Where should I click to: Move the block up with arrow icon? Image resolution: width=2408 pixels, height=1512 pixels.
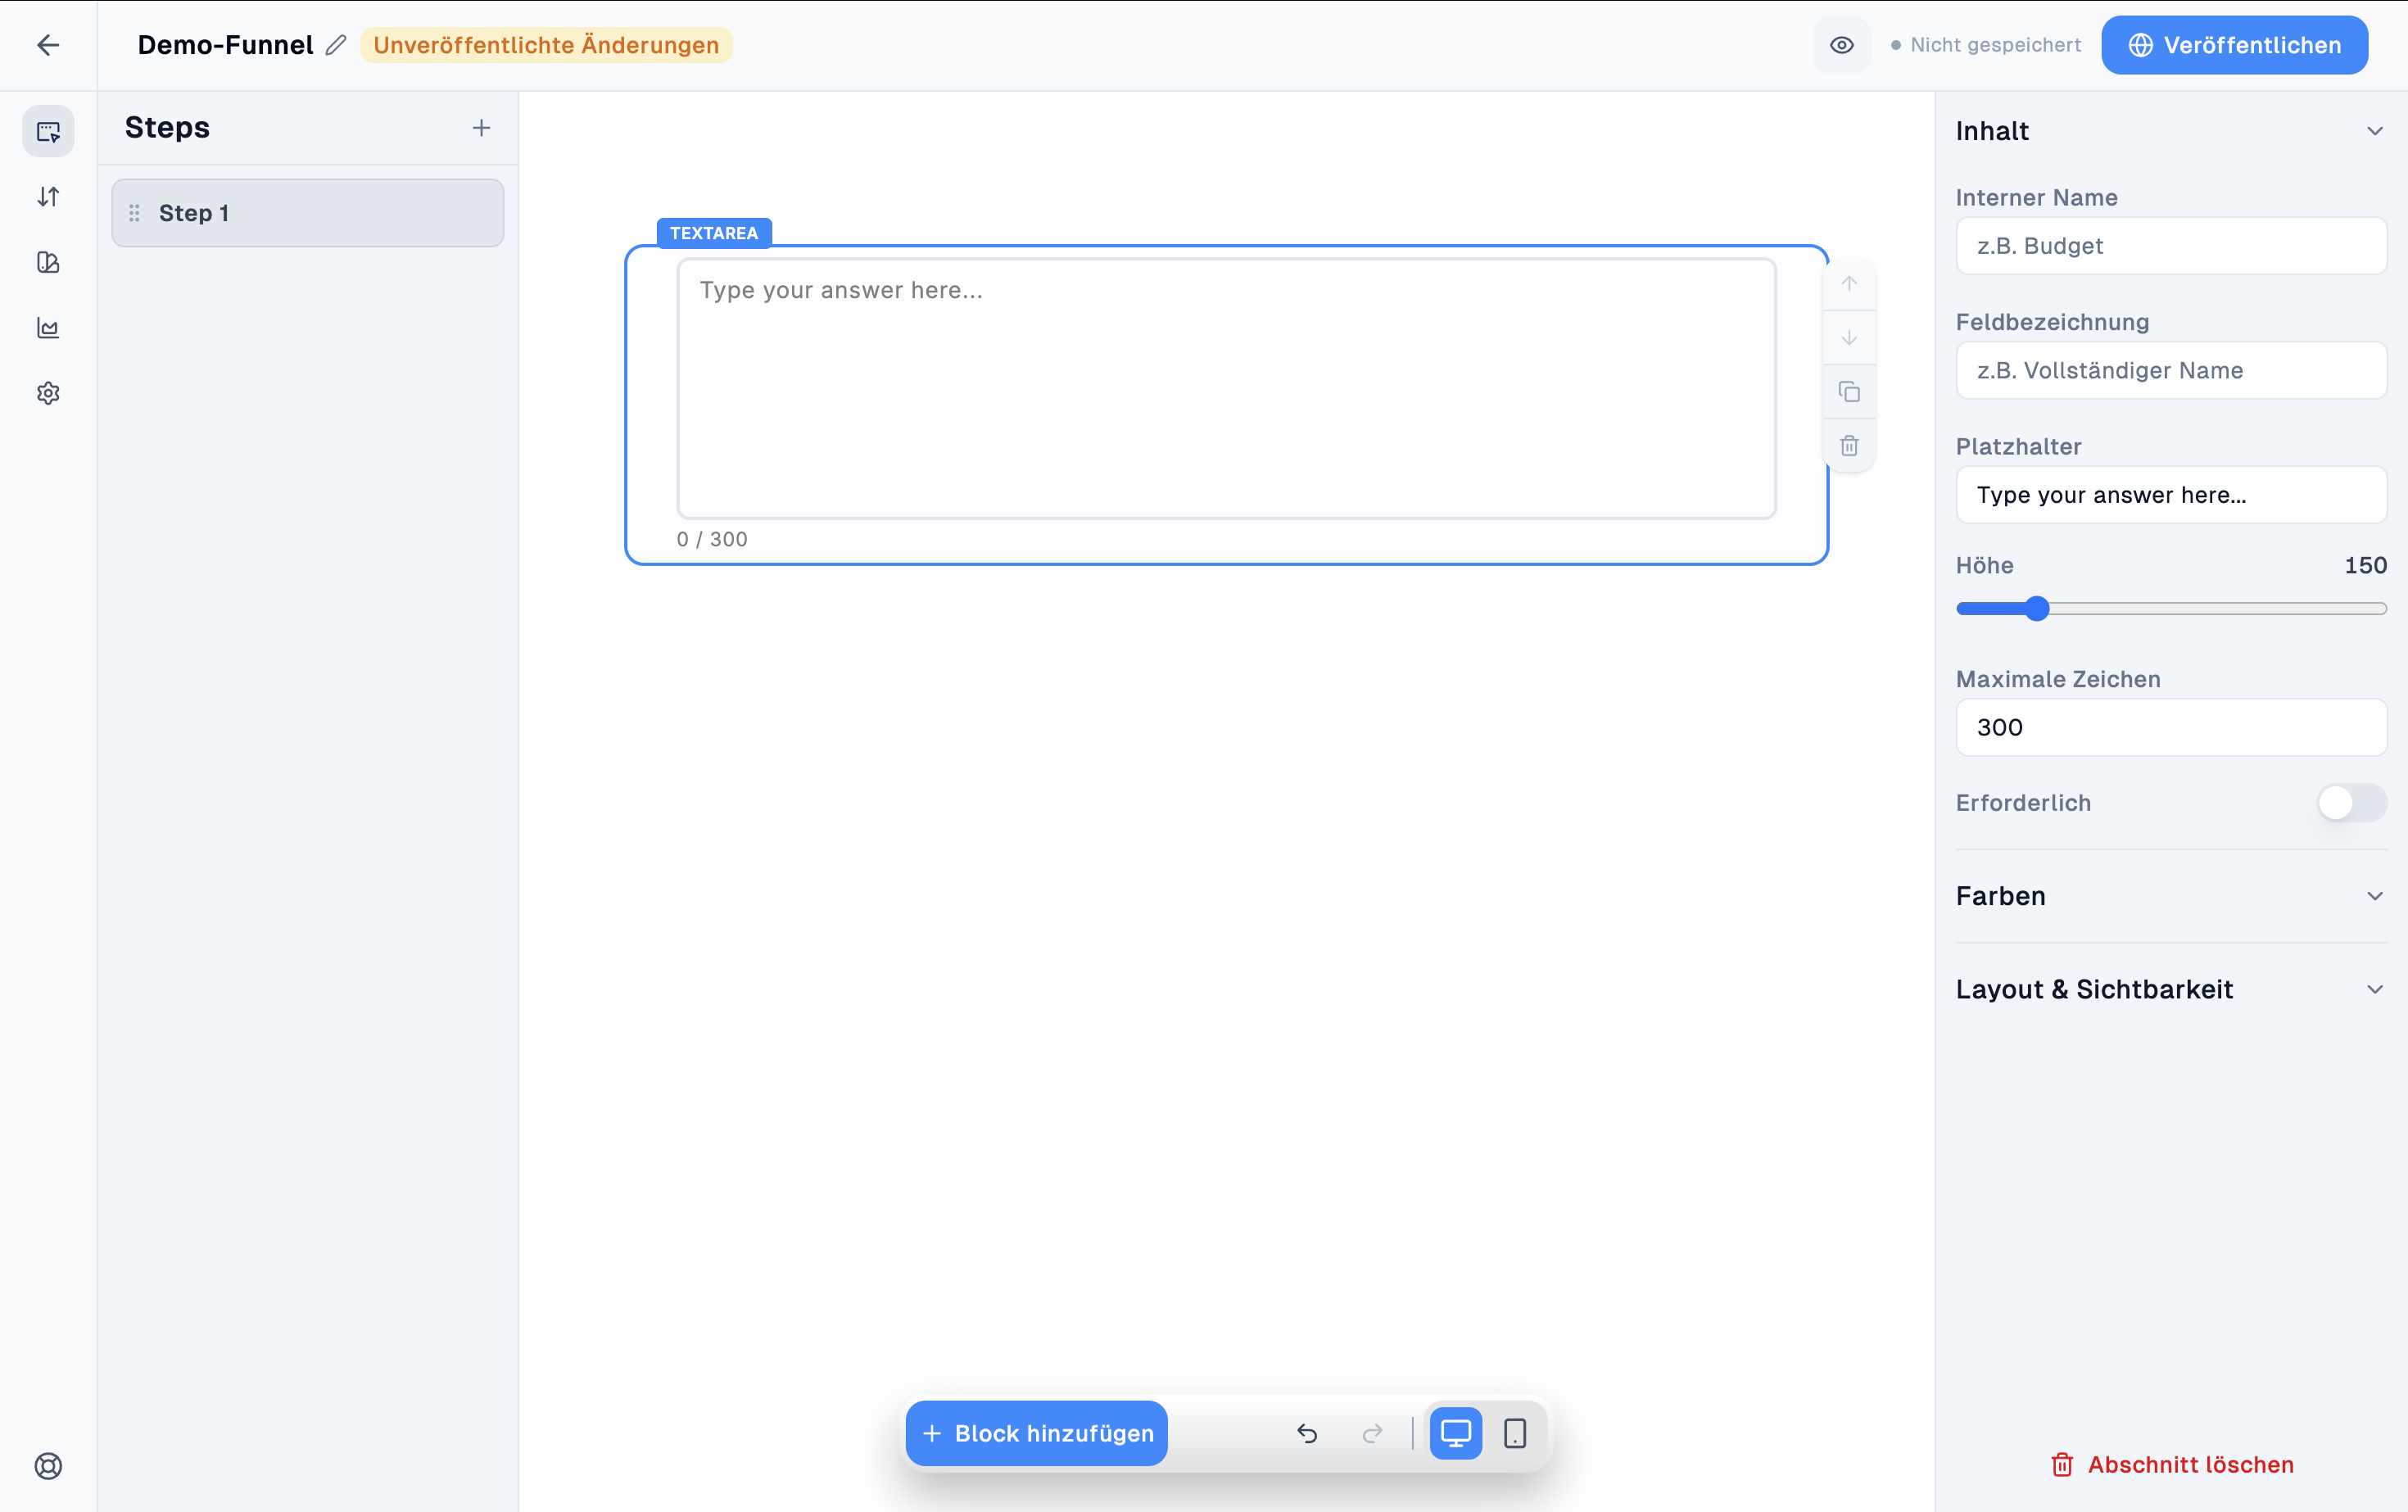[x=1849, y=284]
